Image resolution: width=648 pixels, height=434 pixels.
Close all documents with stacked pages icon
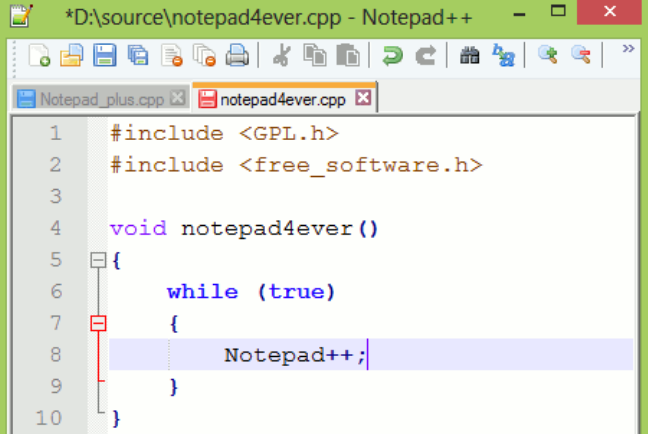204,55
